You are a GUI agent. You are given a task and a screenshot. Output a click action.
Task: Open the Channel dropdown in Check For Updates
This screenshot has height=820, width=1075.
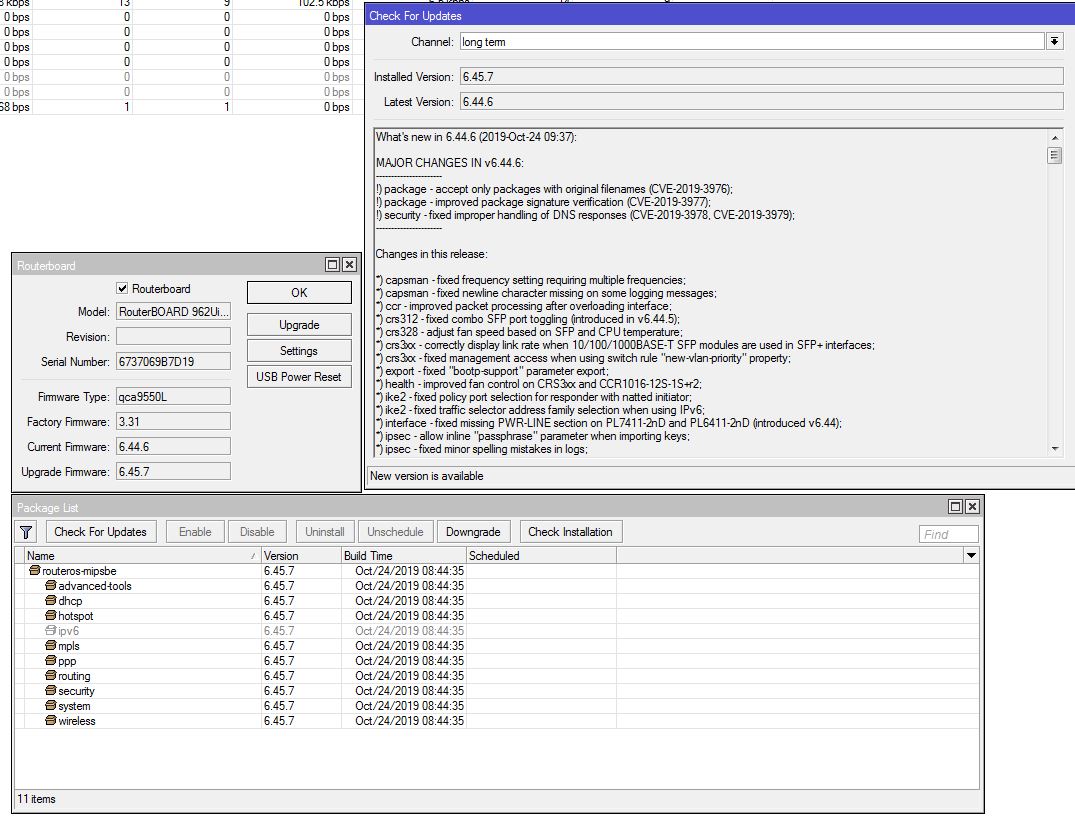[x=1054, y=42]
